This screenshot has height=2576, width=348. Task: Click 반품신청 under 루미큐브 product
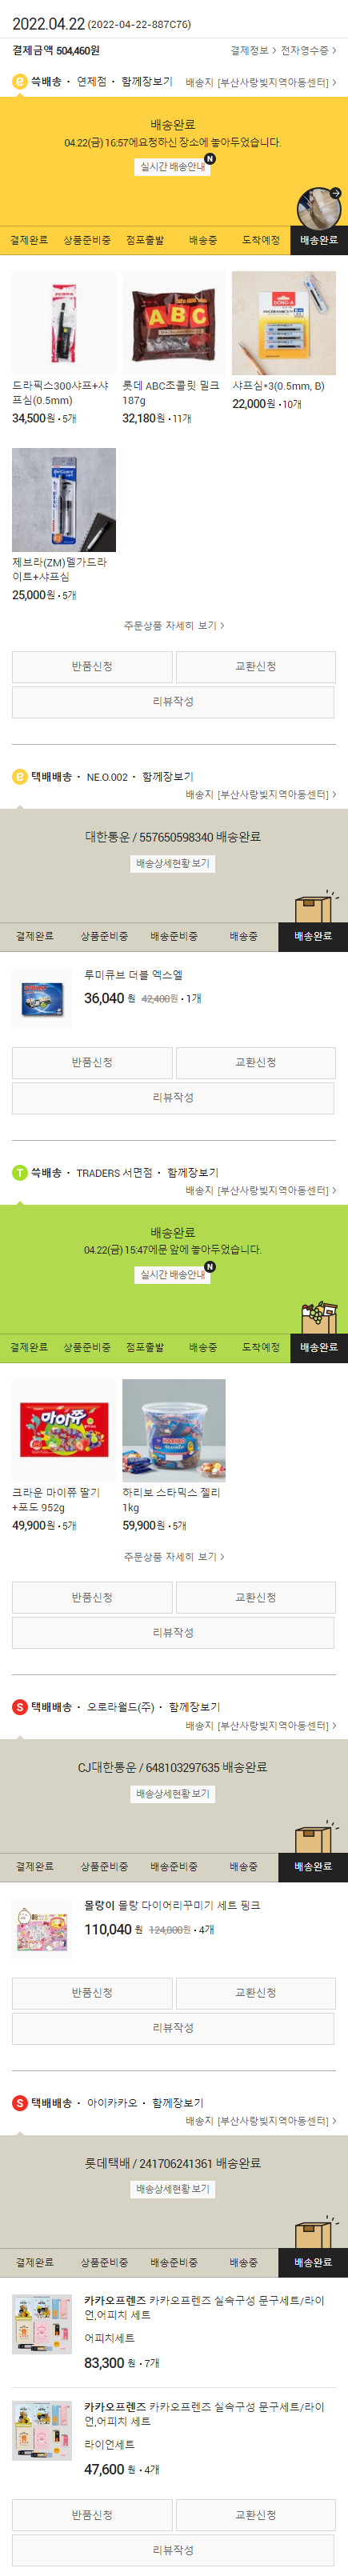pos(92,1062)
